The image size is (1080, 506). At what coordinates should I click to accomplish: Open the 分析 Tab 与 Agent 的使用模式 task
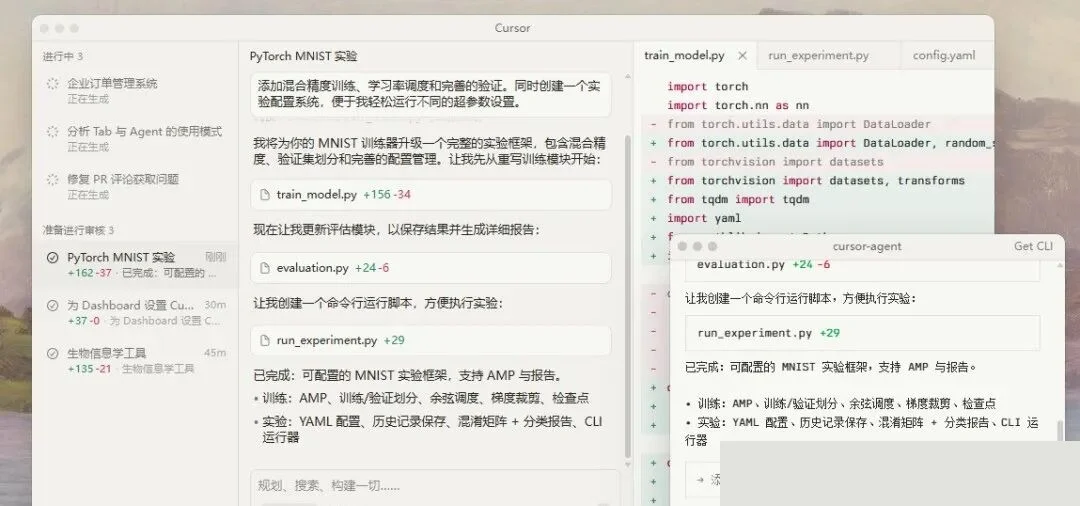[135, 138]
